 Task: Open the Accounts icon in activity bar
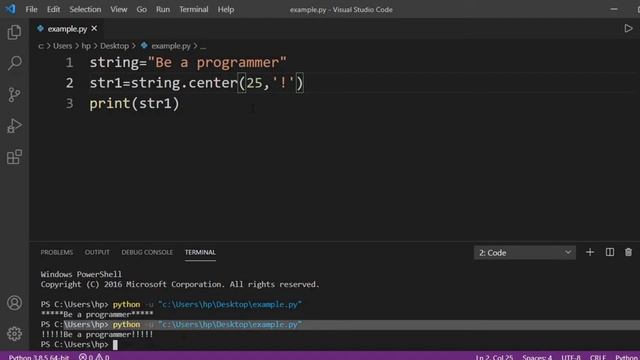coord(14,303)
